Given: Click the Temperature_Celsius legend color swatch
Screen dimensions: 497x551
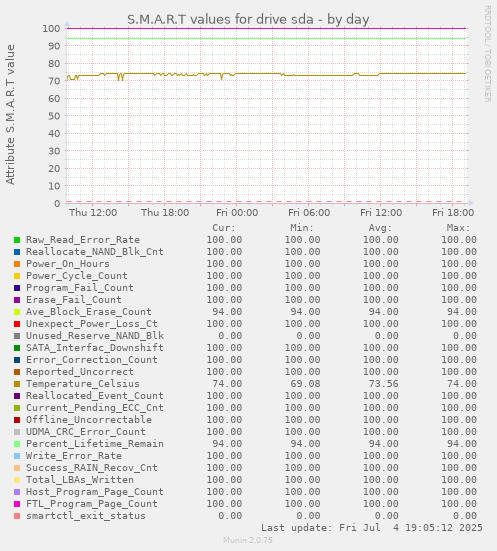Looking at the screenshot, I should pyautogui.click(x=17, y=384).
